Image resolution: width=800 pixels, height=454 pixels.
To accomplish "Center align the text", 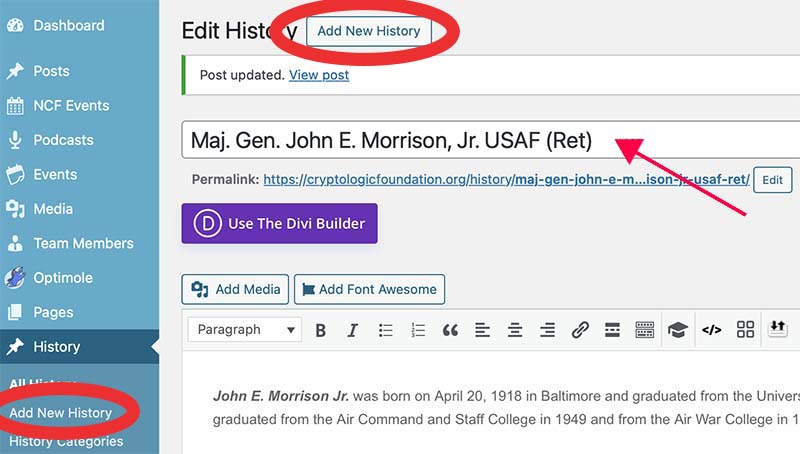I will coord(515,330).
